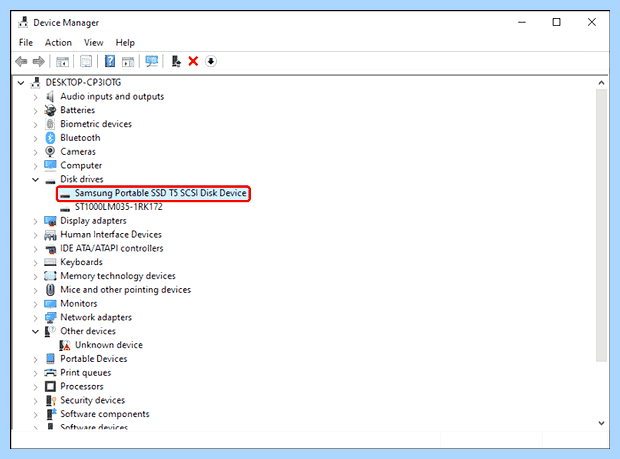Close the Device Manager window

(x=592, y=22)
